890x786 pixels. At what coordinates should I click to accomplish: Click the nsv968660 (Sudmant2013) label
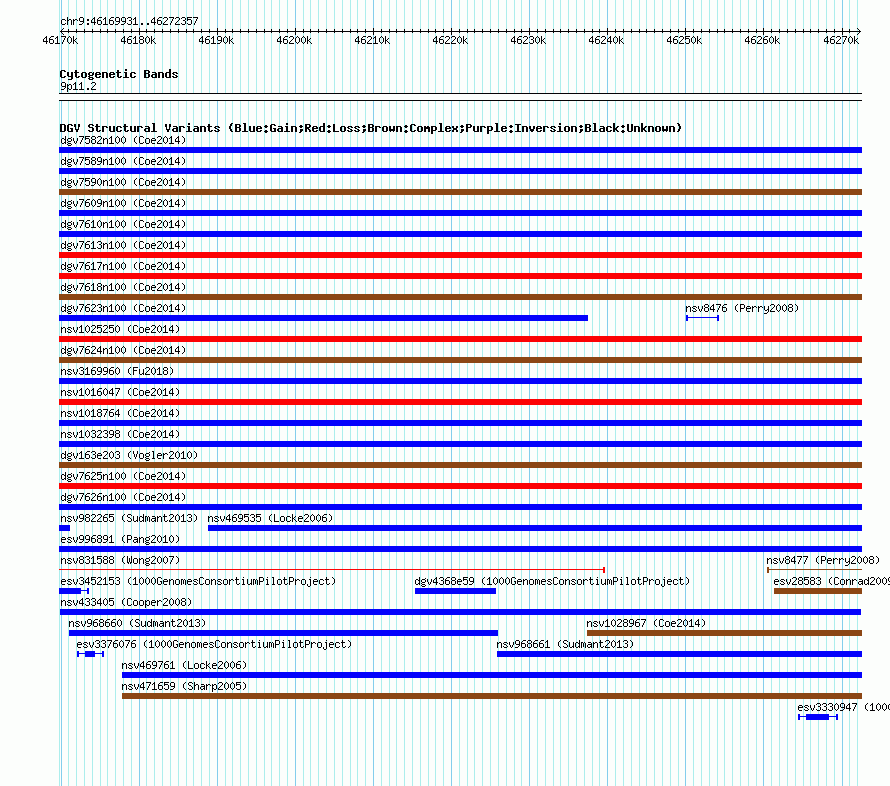point(137,623)
